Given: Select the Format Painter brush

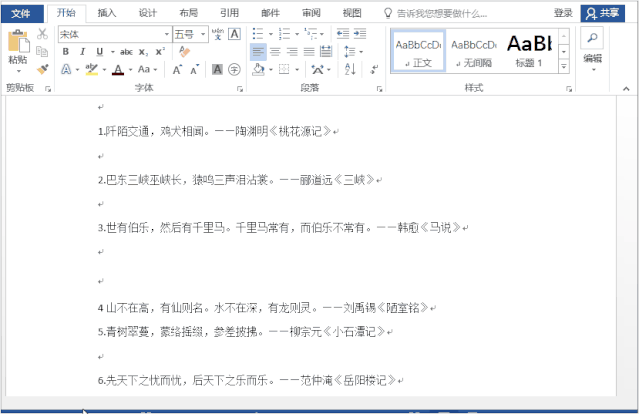Looking at the screenshot, I should coord(42,69).
